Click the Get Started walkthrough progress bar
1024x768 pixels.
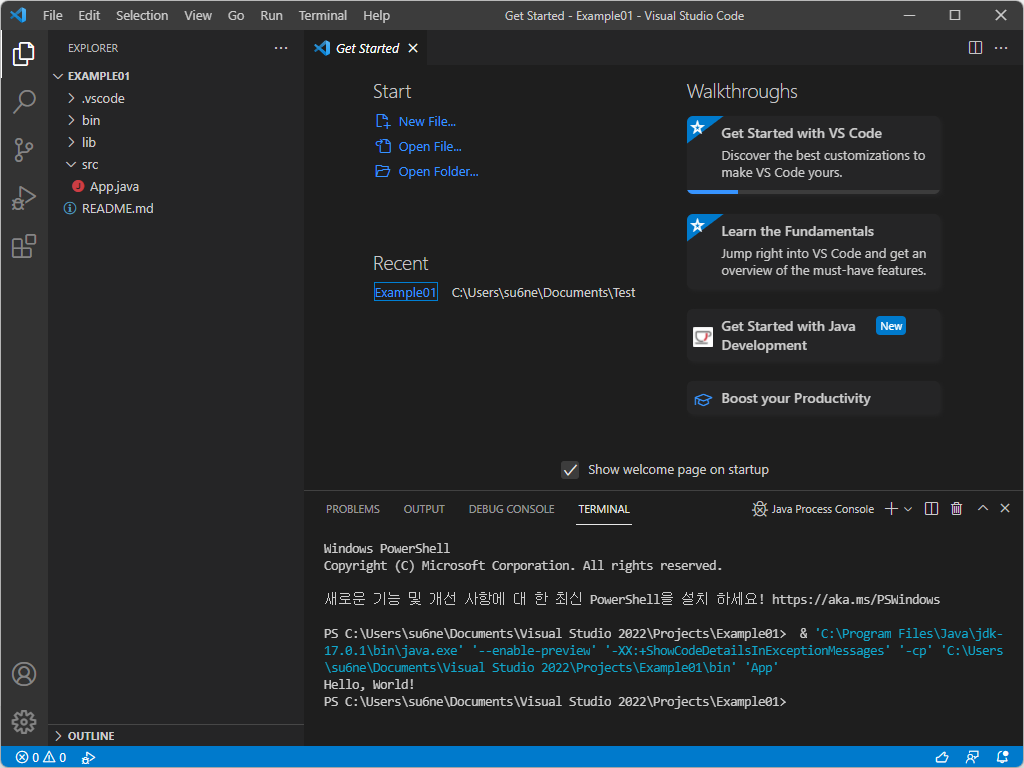(813, 192)
